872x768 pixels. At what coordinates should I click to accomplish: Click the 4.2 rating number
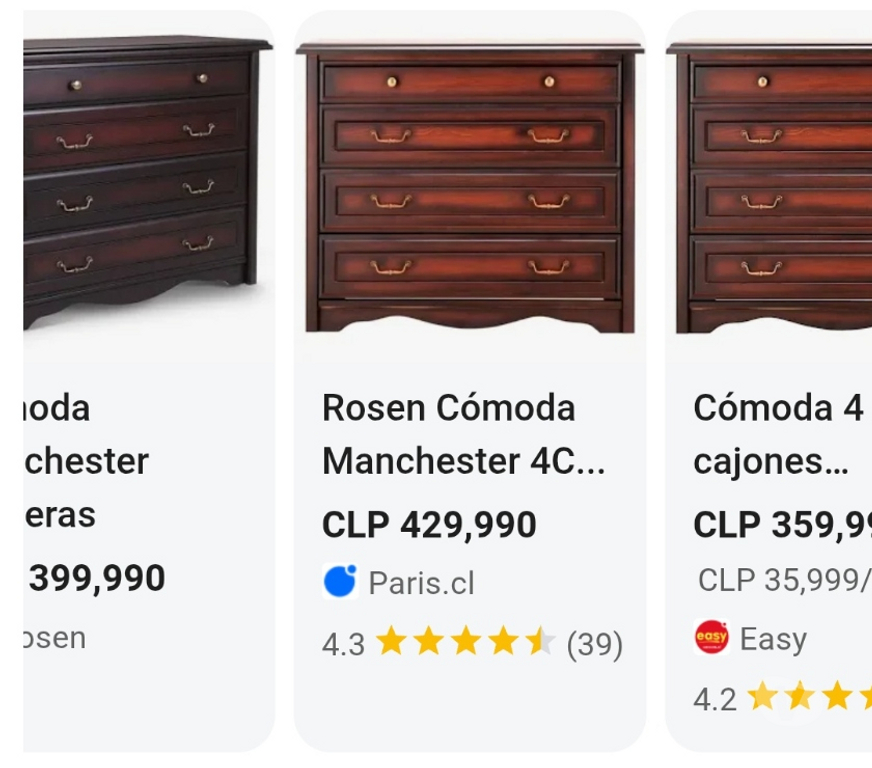[714, 699]
